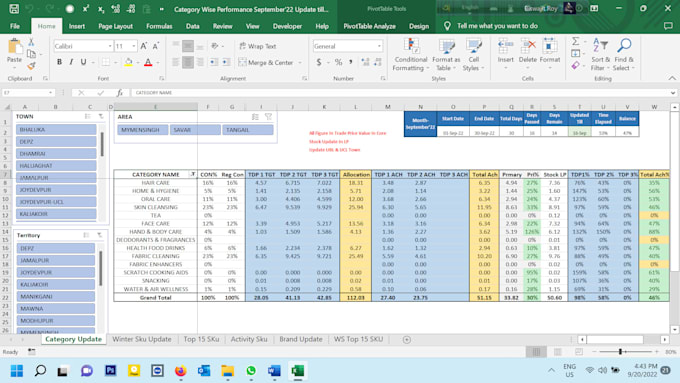Image resolution: width=680 pixels, height=383 pixels.
Task: Open CATEGORY NAME filter dropdown
Action: [x=193, y=174]
